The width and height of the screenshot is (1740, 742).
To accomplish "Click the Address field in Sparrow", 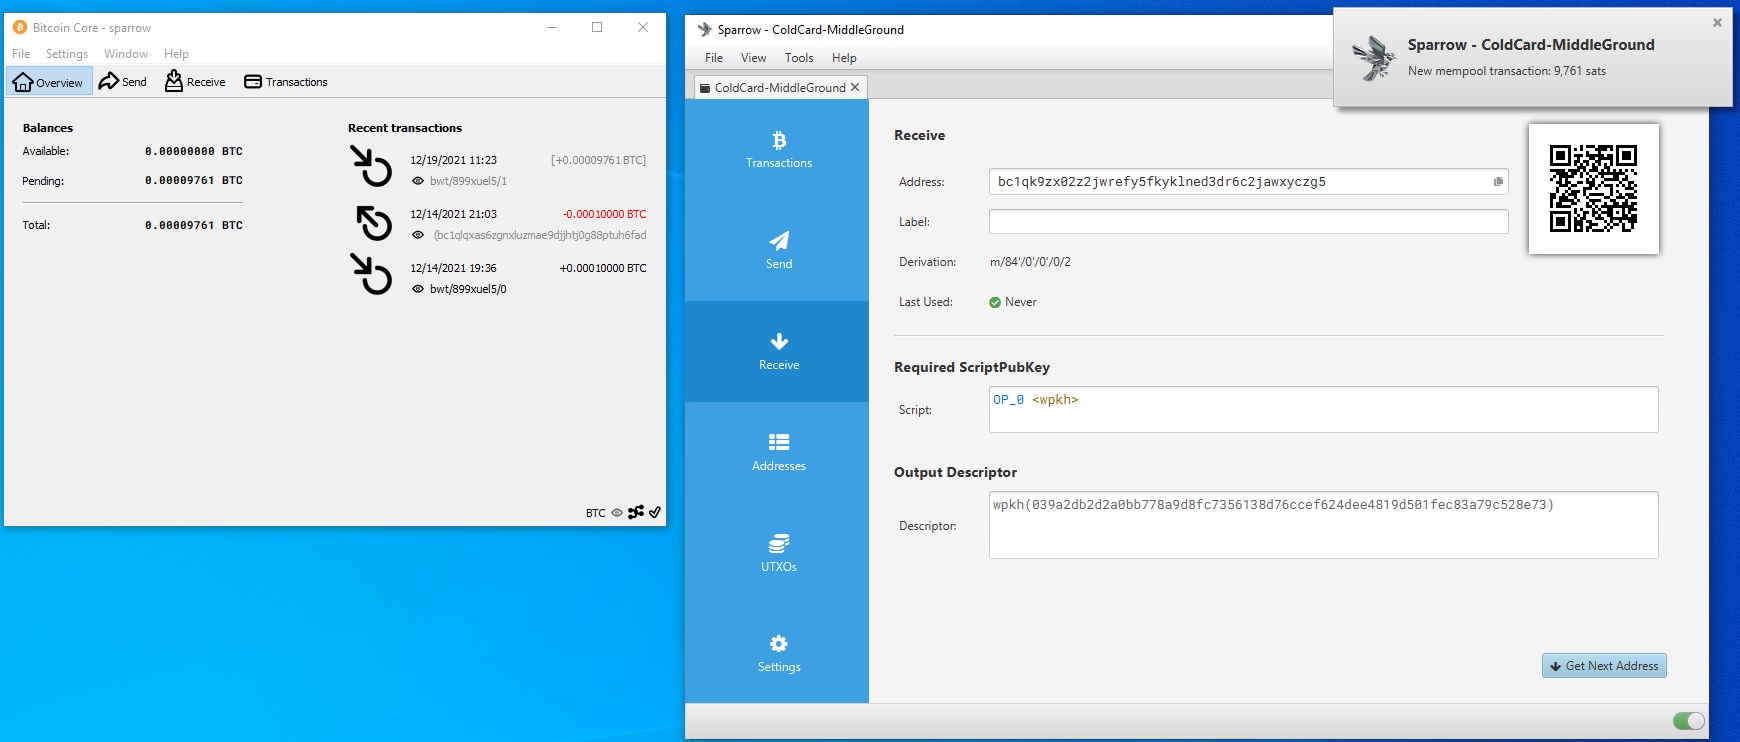I will click(1248, 182).
